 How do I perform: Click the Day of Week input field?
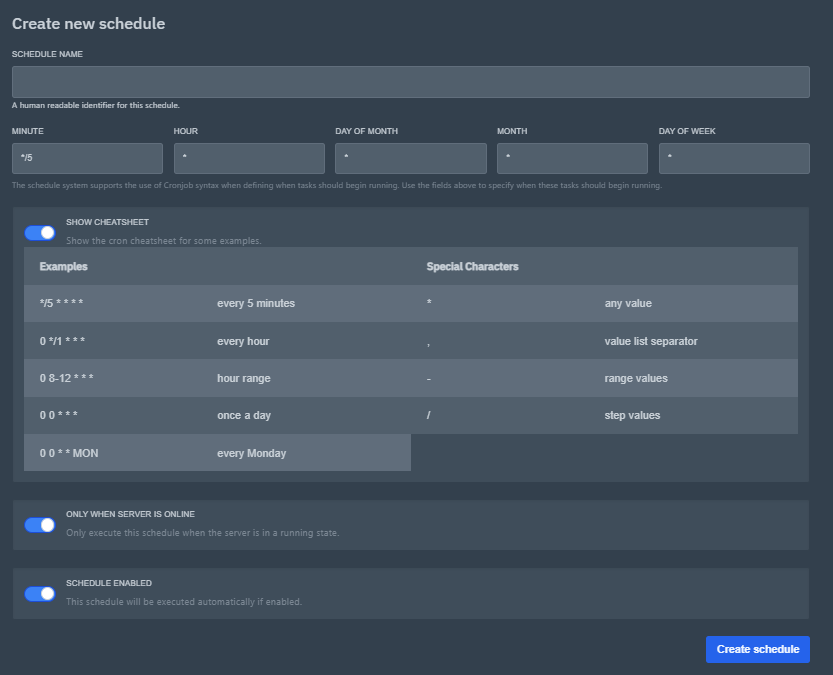tap(734, 158)
